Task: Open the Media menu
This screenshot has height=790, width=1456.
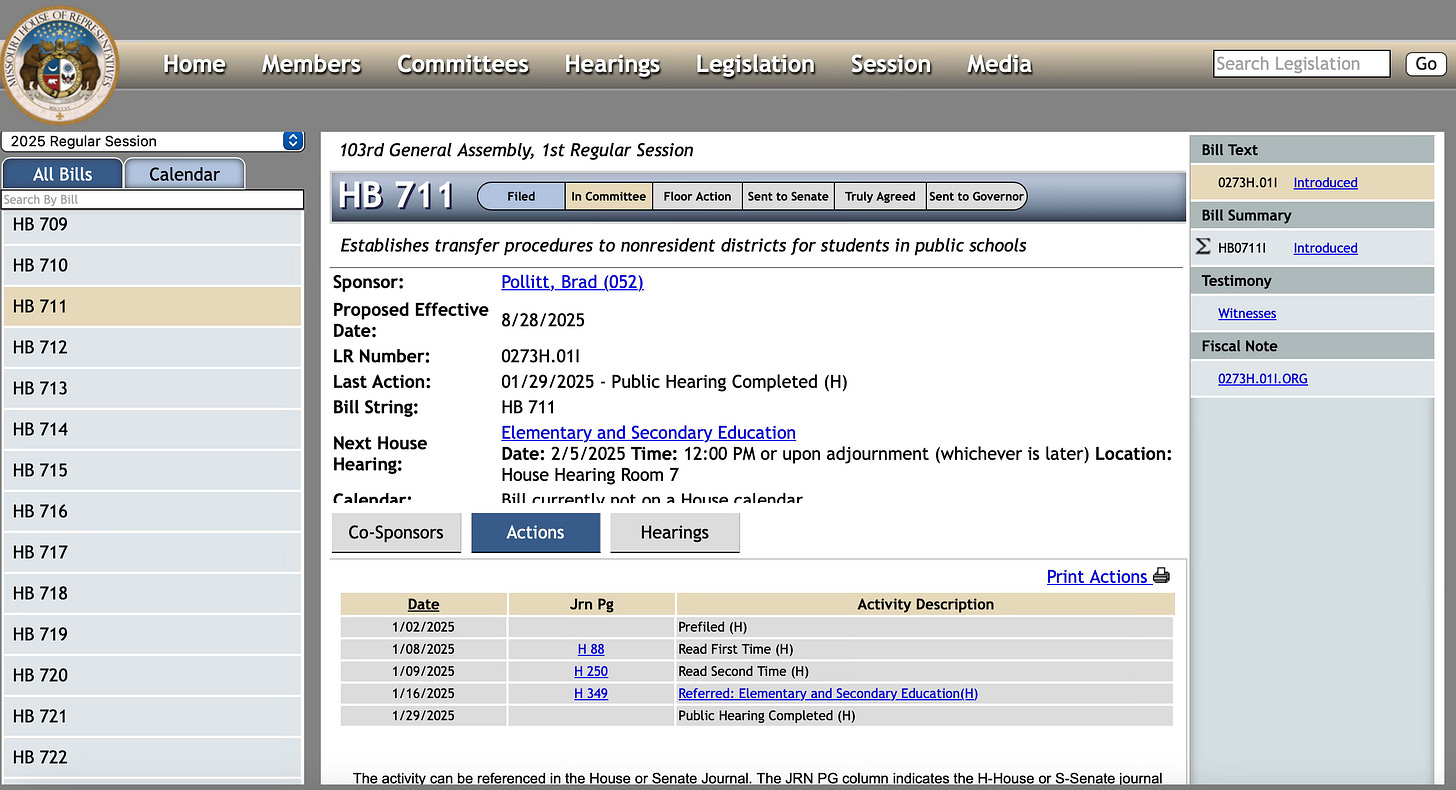Action: (999, 64)
